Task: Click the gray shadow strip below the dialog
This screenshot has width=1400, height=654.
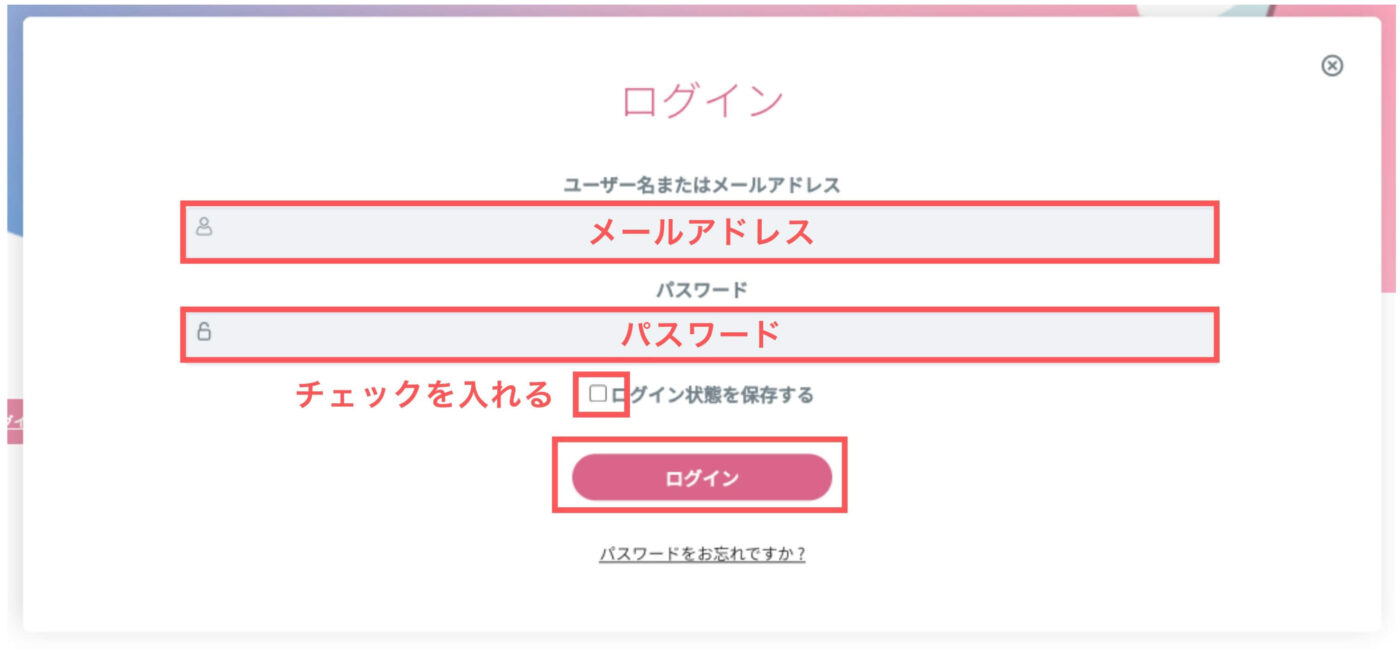Action: point(700,641)
